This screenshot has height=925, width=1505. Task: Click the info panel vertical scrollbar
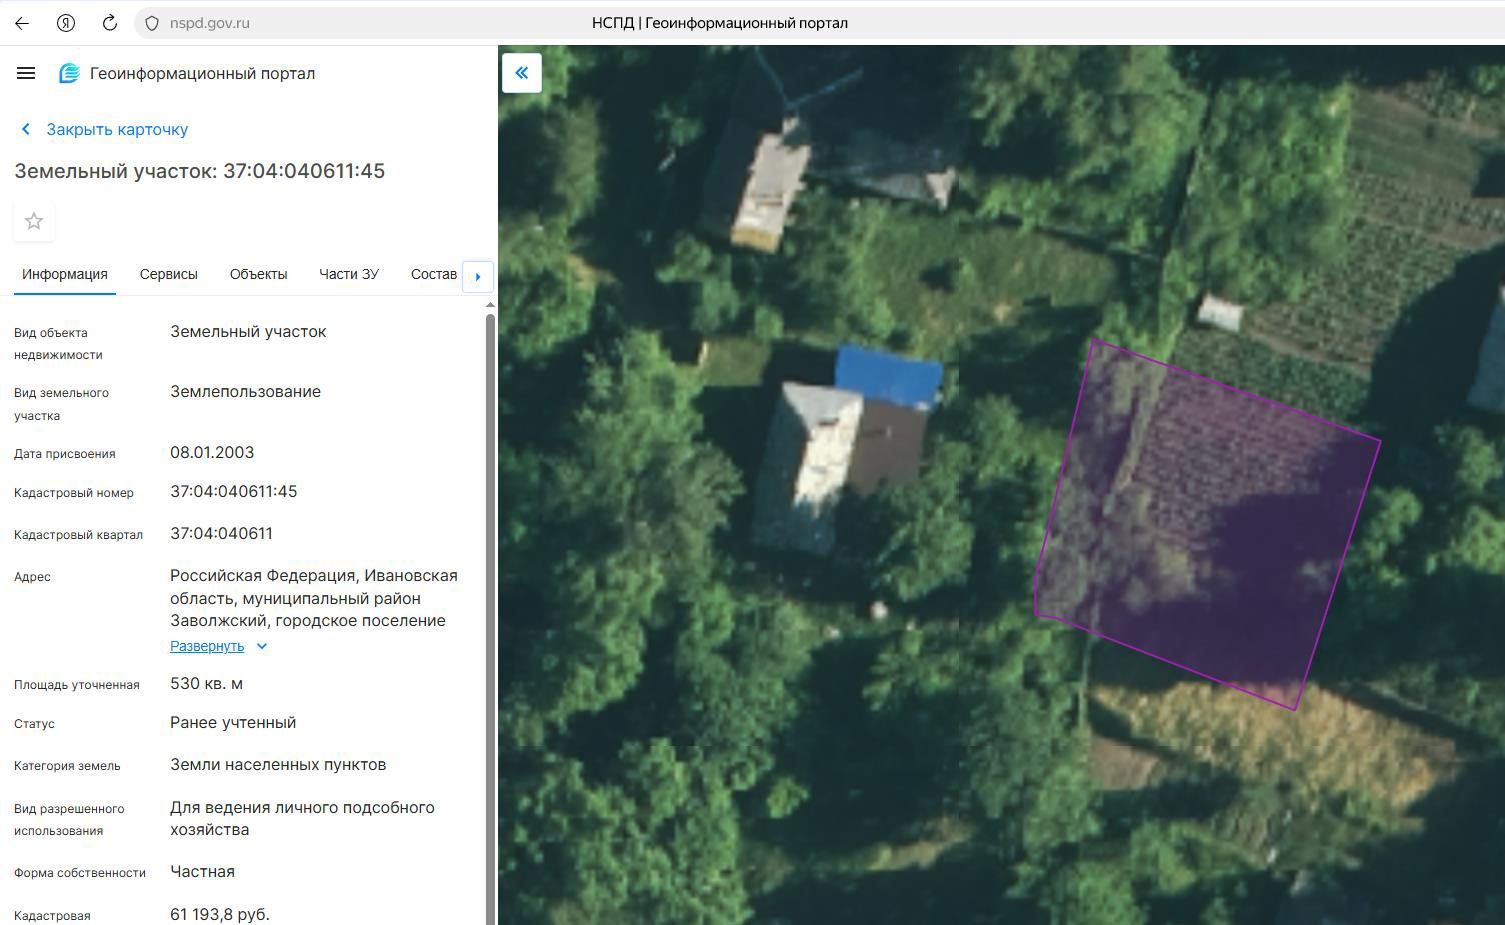coord(490,620)
